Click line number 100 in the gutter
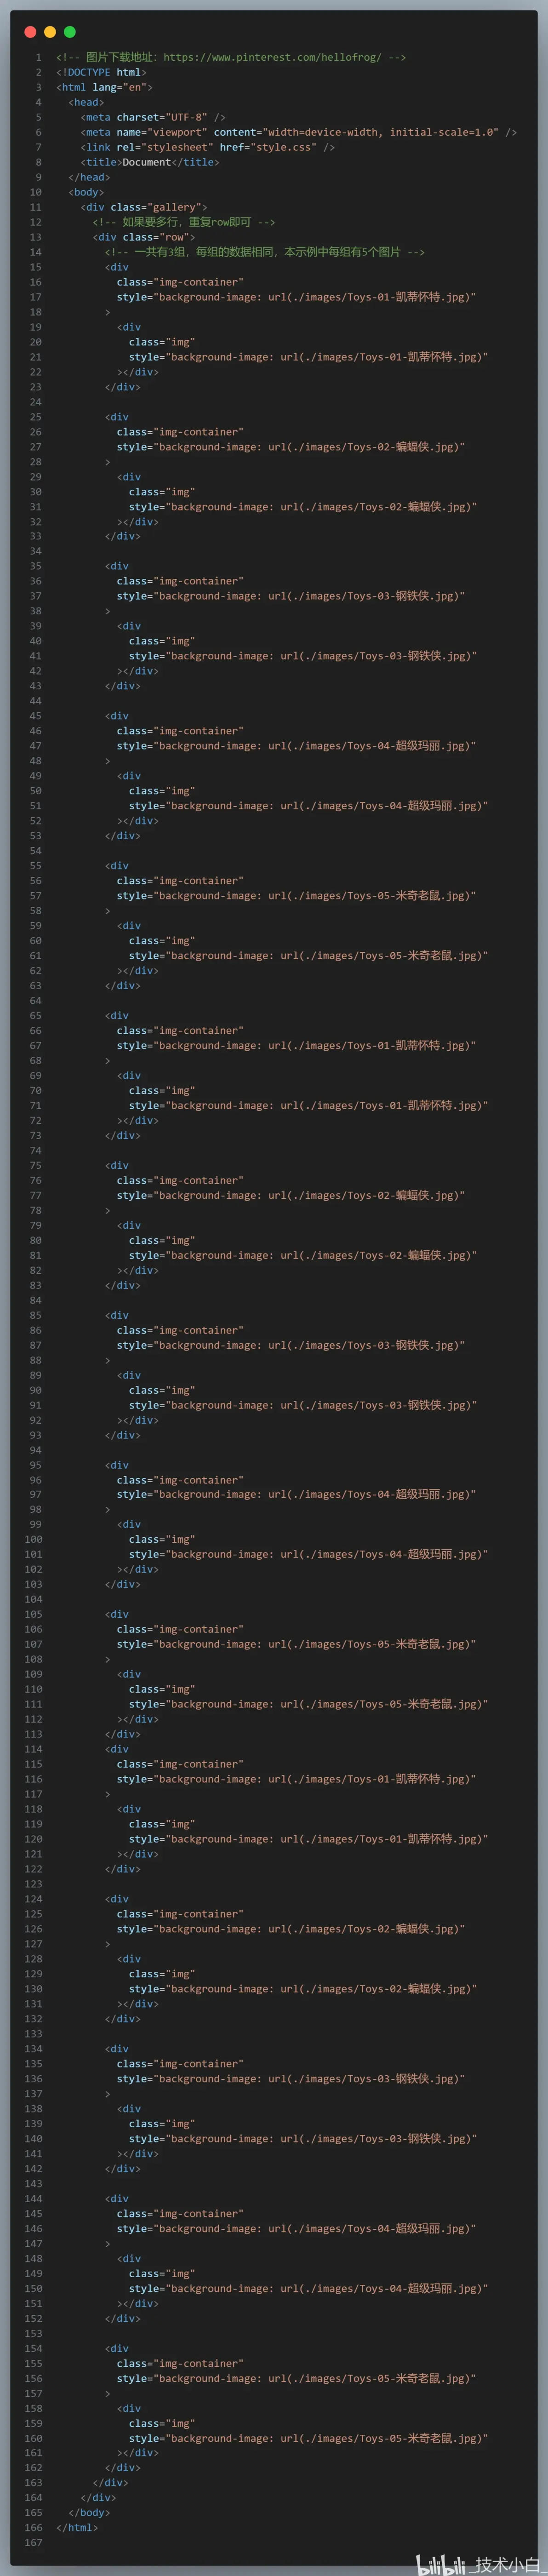 click(x=33, y=1539)
